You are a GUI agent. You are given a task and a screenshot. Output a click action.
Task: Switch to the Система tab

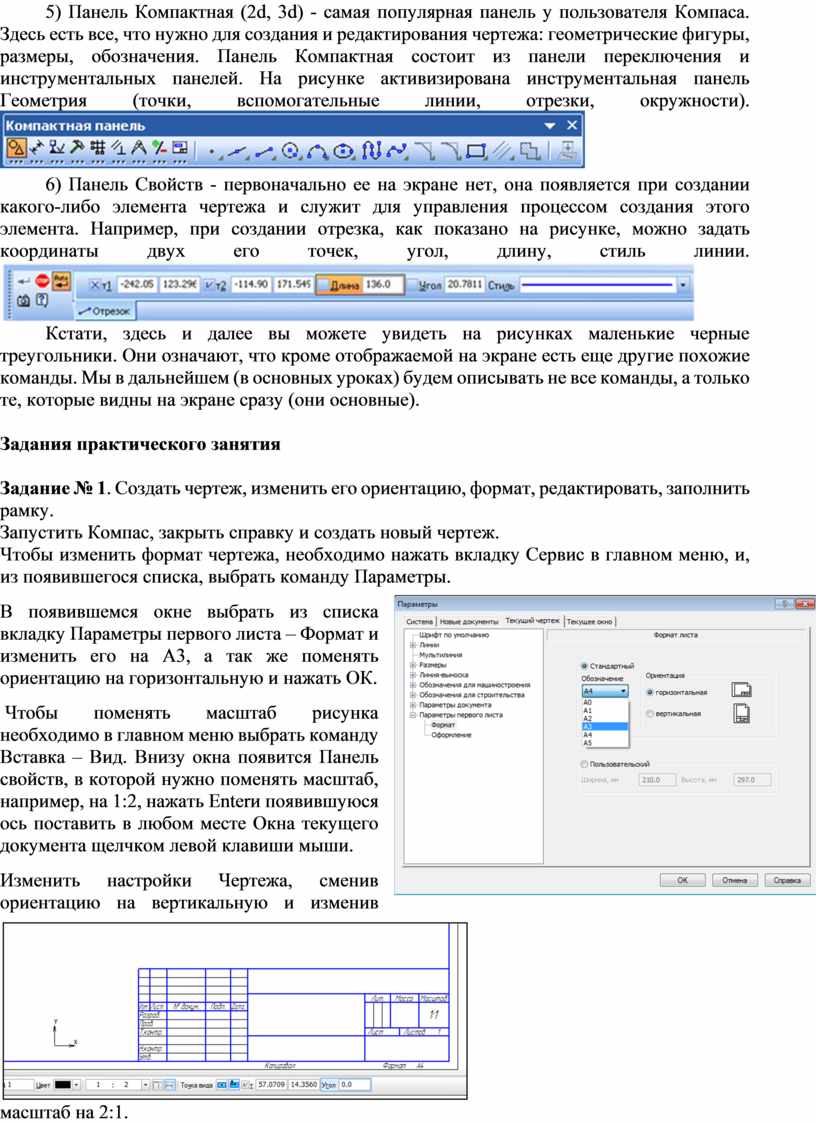point(419,621)
